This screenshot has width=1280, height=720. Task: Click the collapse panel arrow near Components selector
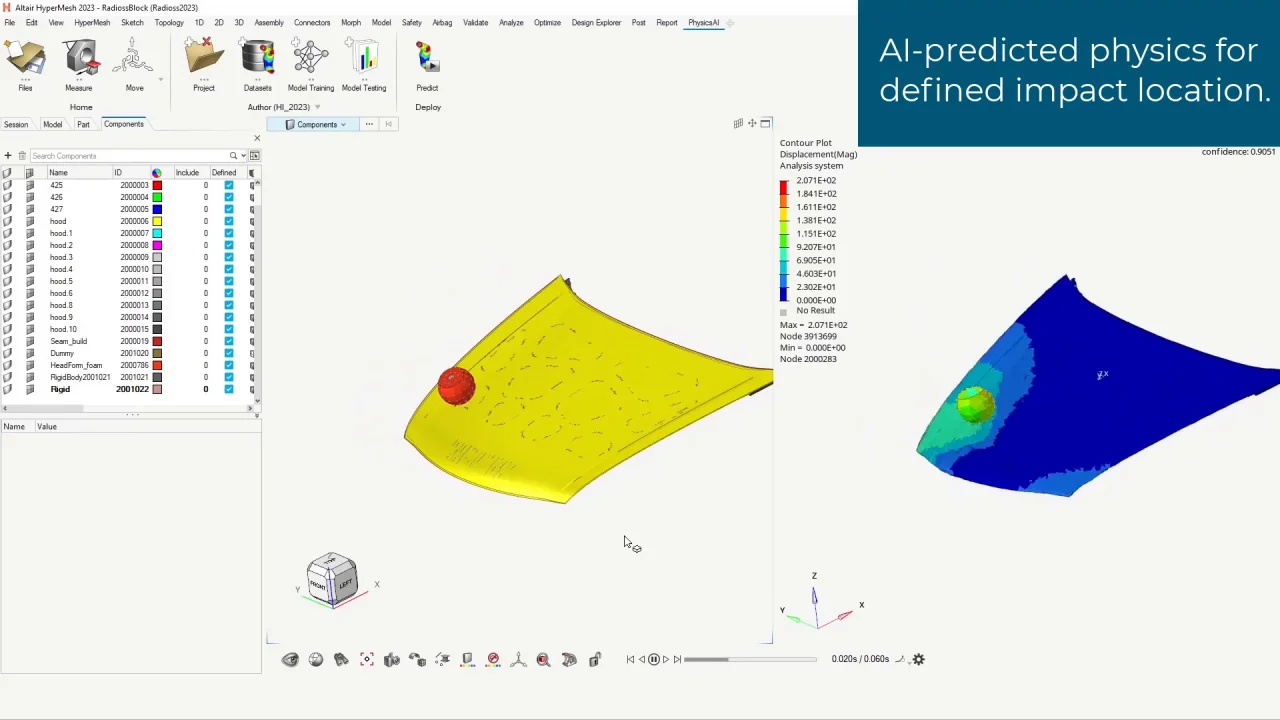(x=389, y=124)
